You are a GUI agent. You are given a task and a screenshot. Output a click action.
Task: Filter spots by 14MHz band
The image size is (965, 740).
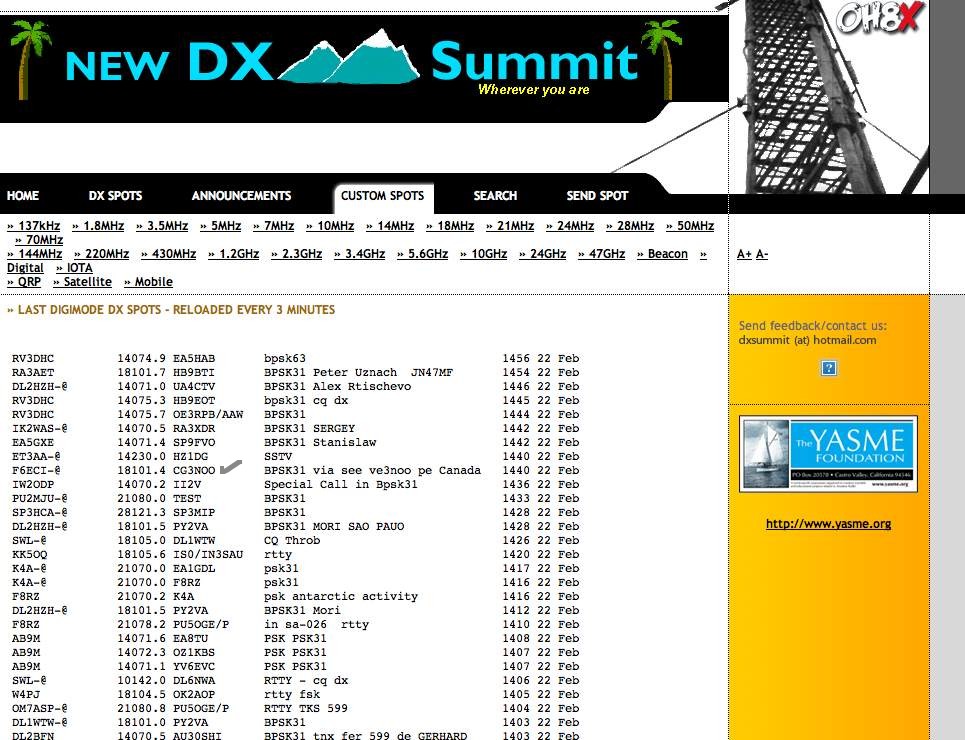(x=390, y=226)
